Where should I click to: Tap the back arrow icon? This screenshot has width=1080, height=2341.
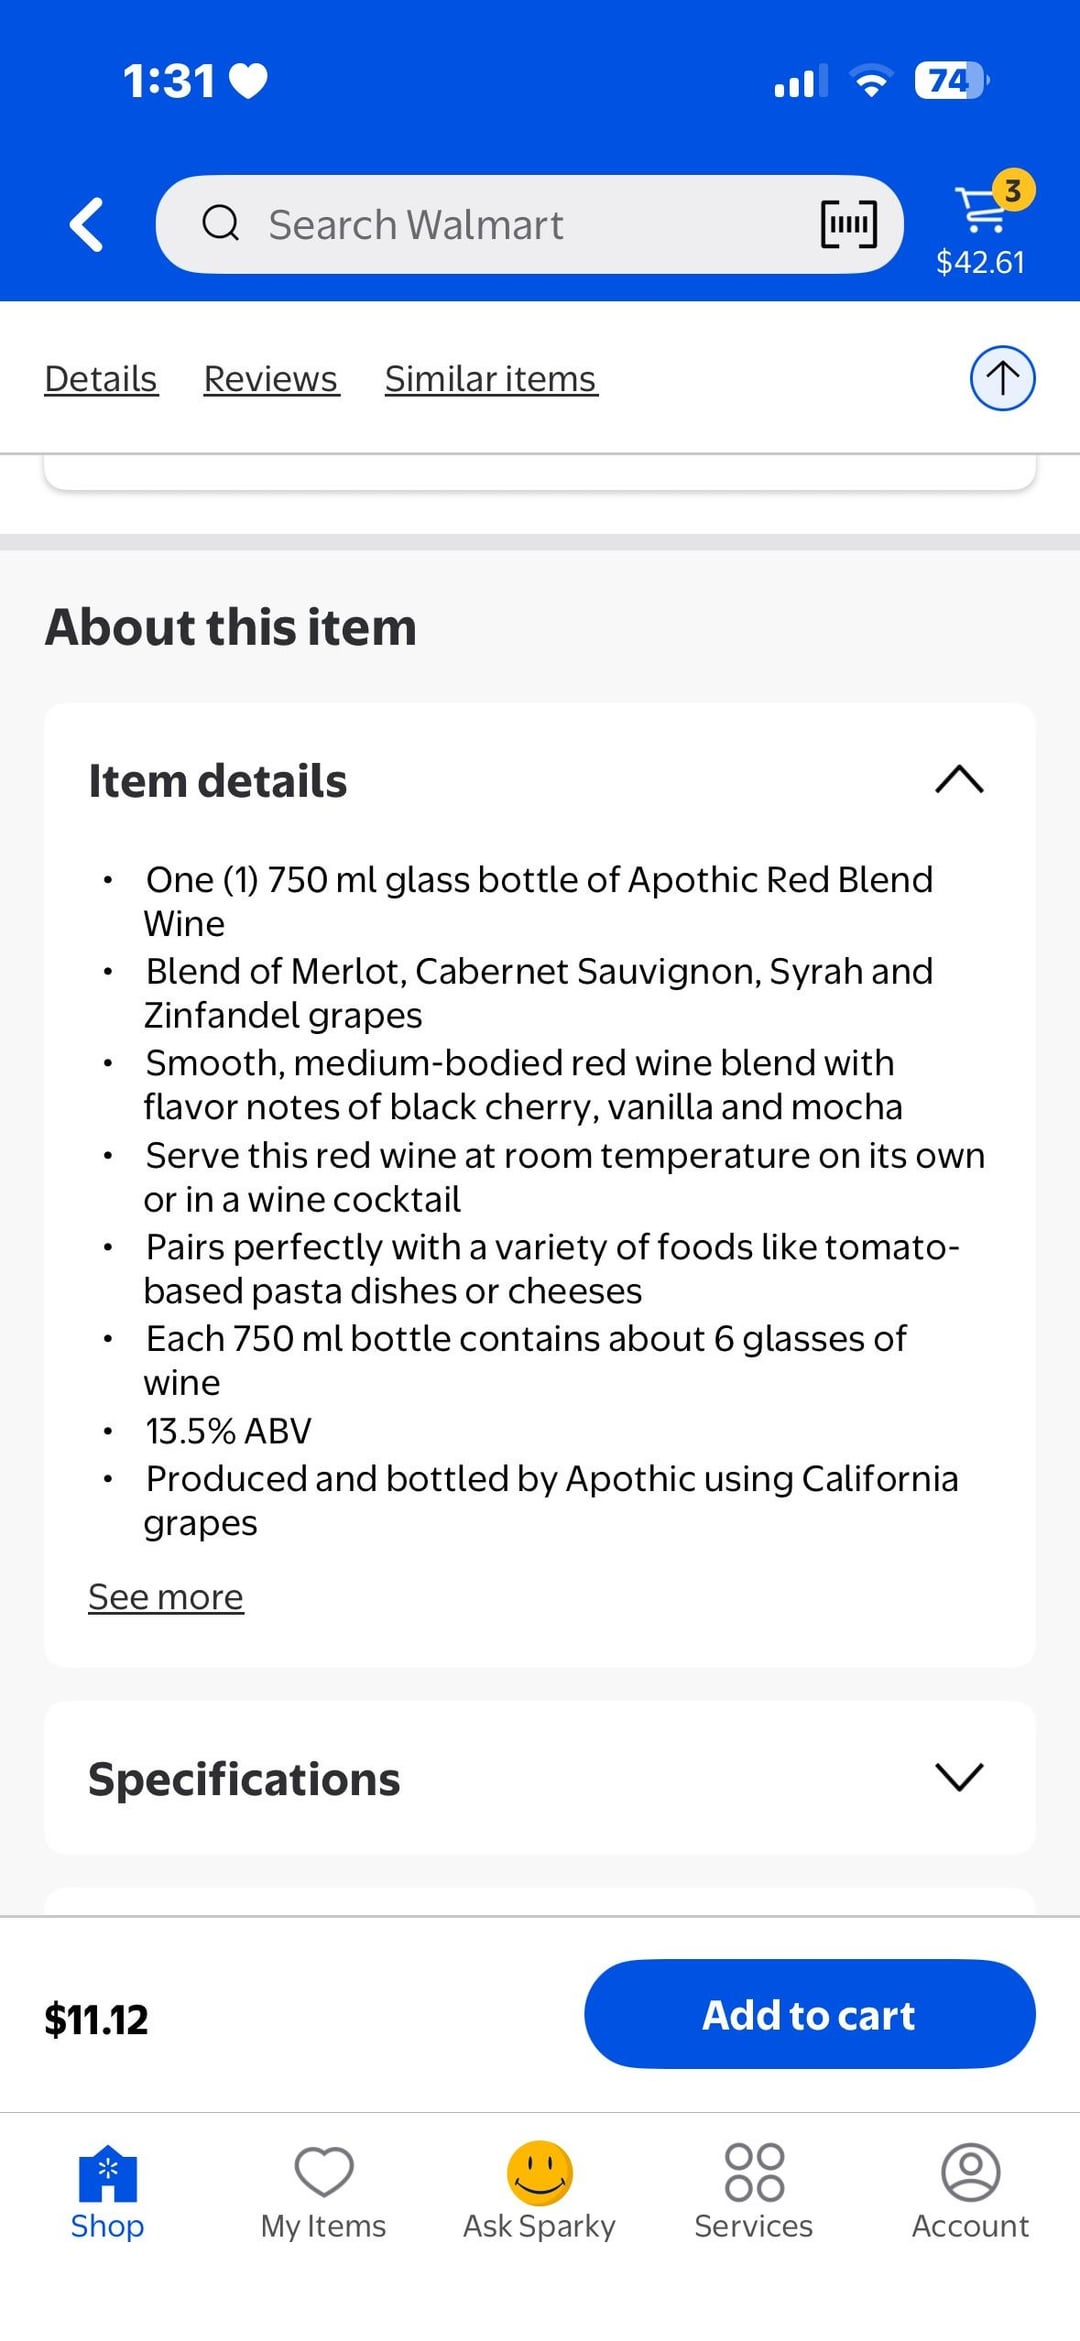(87, 224)
